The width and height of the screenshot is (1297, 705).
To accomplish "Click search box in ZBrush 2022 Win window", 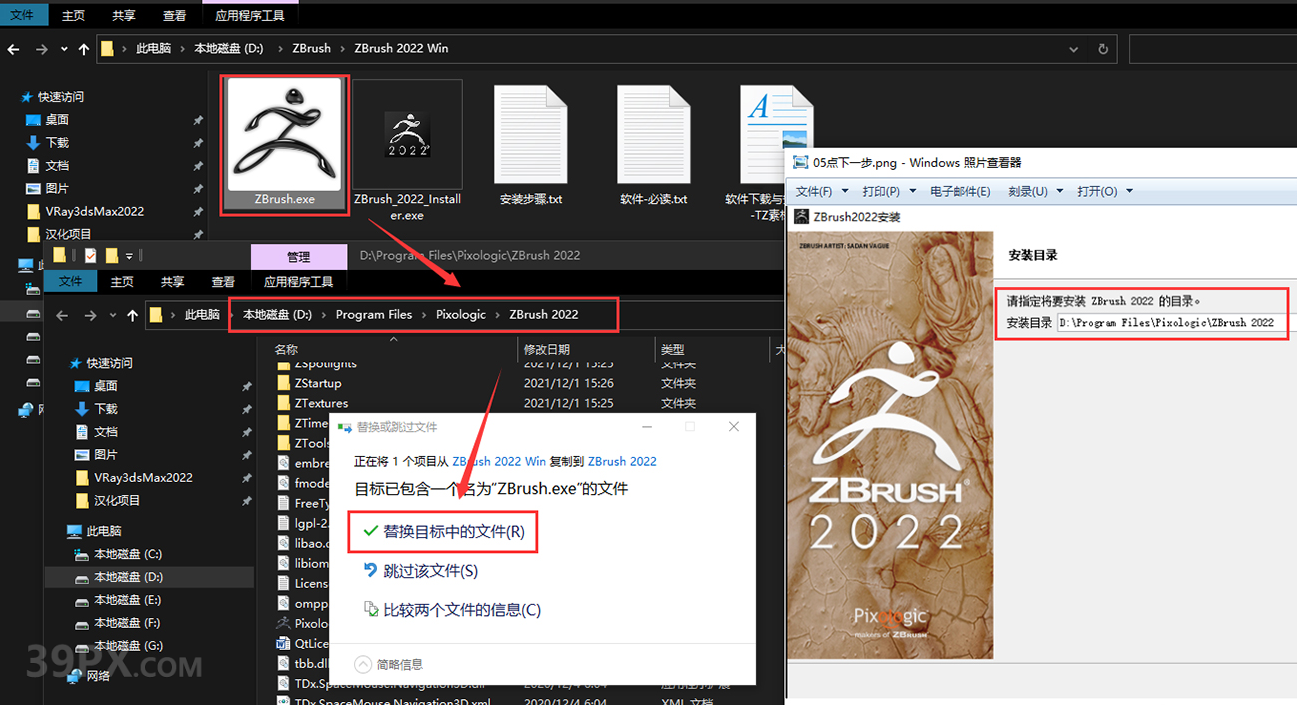I will (x=1212, y=48).
